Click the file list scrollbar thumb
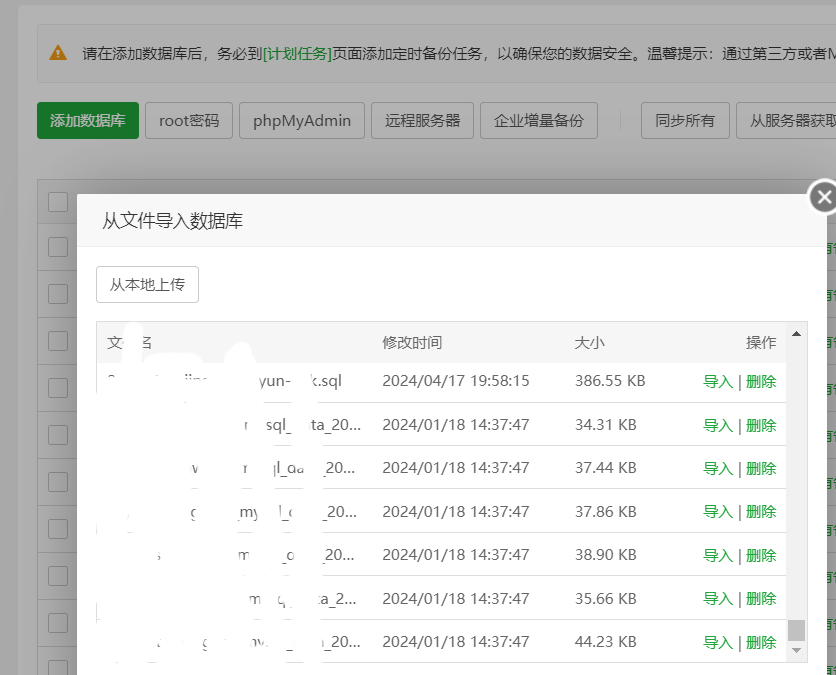The width and height of the screenshot is (836, 675). tap(796, 629)
